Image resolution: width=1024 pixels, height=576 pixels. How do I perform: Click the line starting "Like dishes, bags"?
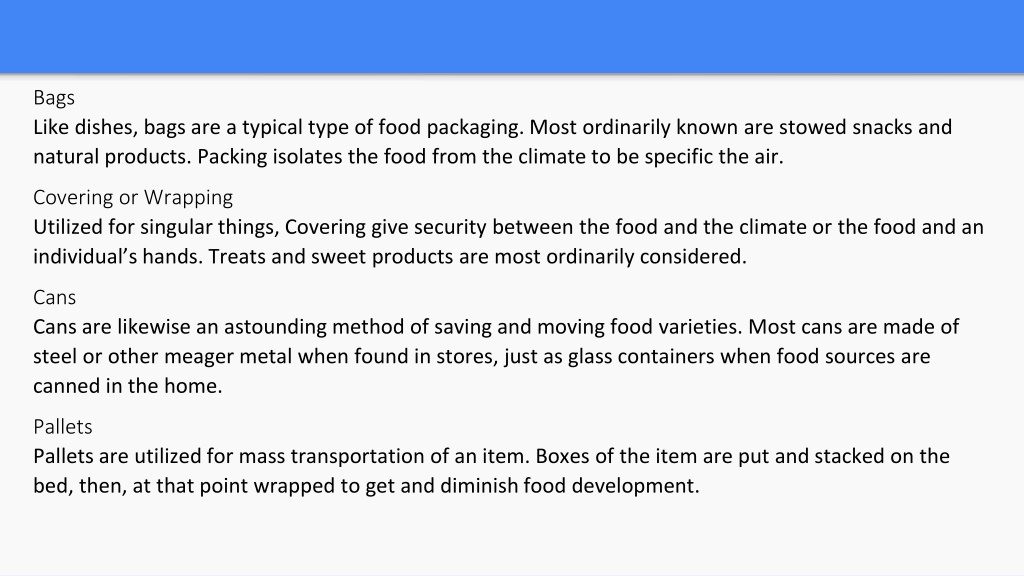(x=492, y=127)
